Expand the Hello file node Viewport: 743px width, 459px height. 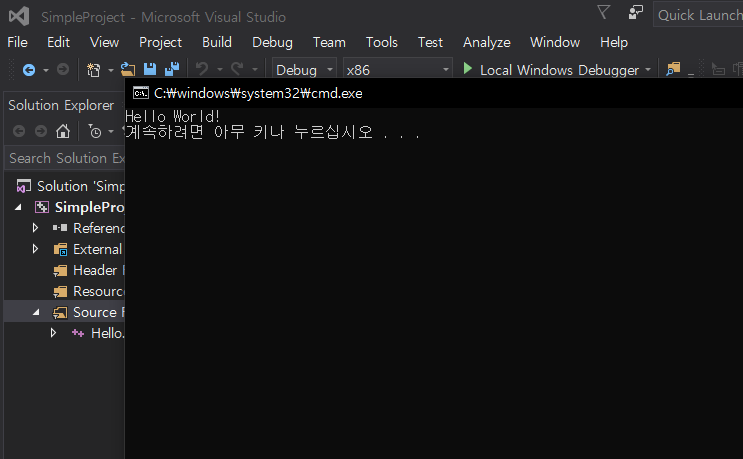pos(53,333)
